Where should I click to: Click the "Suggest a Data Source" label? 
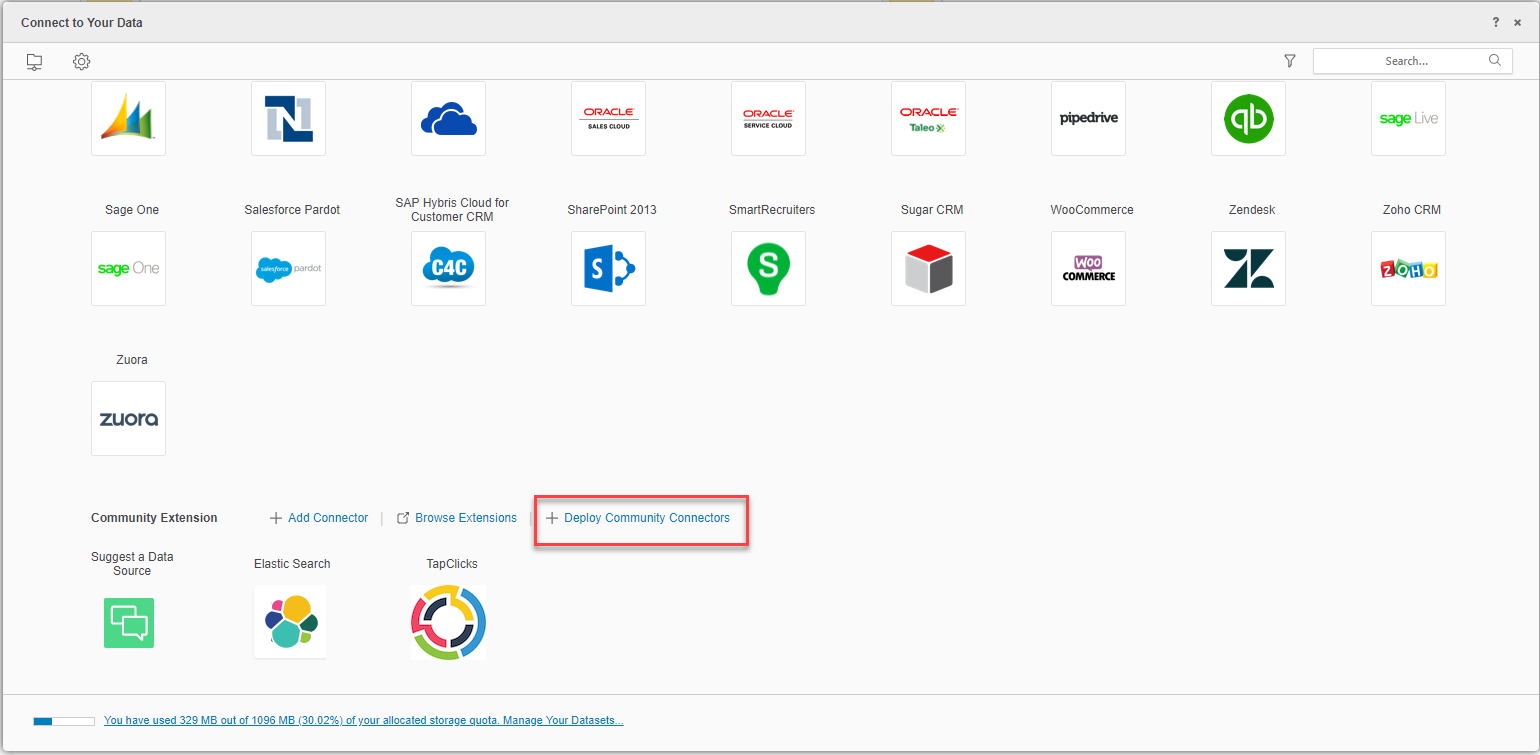pos(132,564)
